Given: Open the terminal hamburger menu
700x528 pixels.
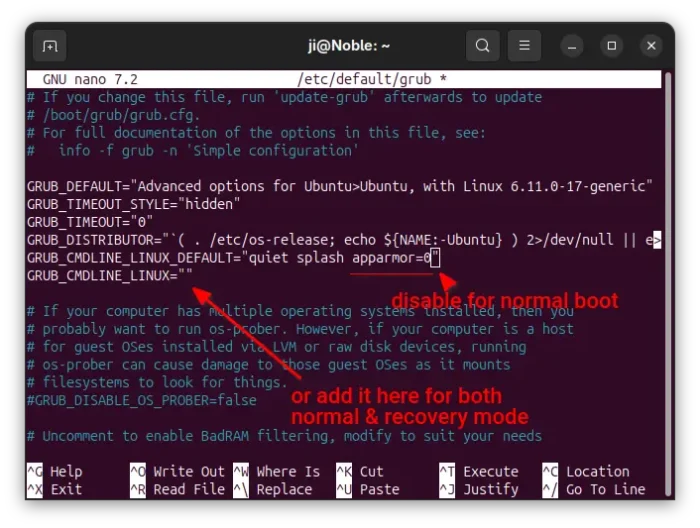Looking at the screenshot, I should [523, 46].
